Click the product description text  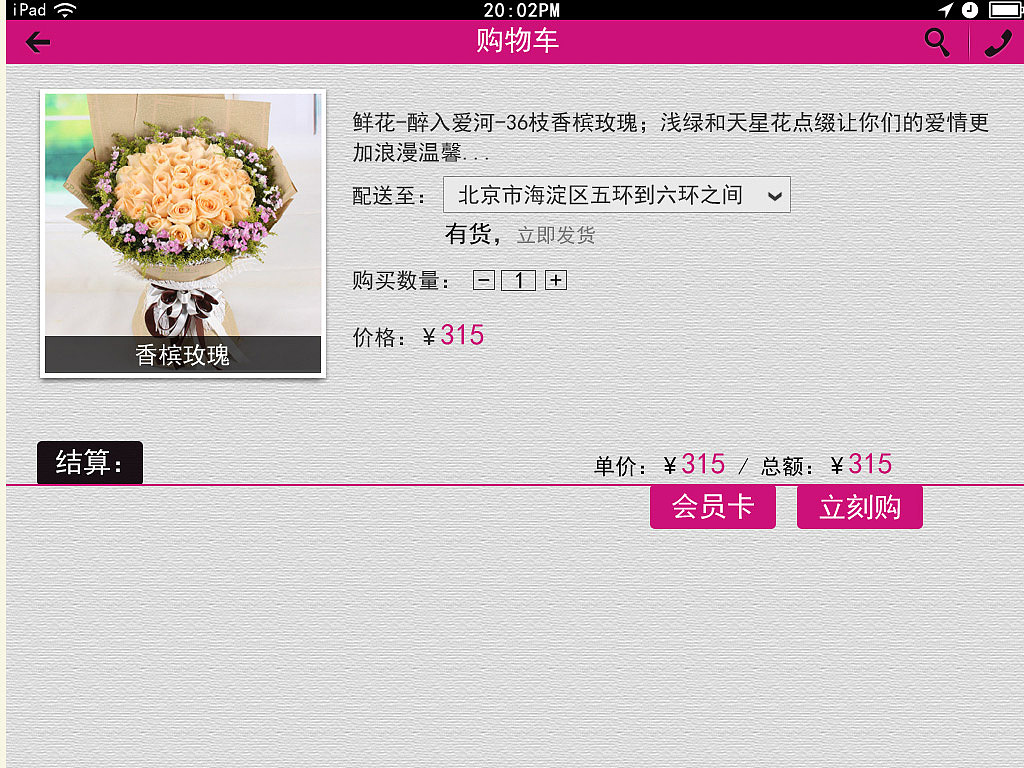(671, 137)
